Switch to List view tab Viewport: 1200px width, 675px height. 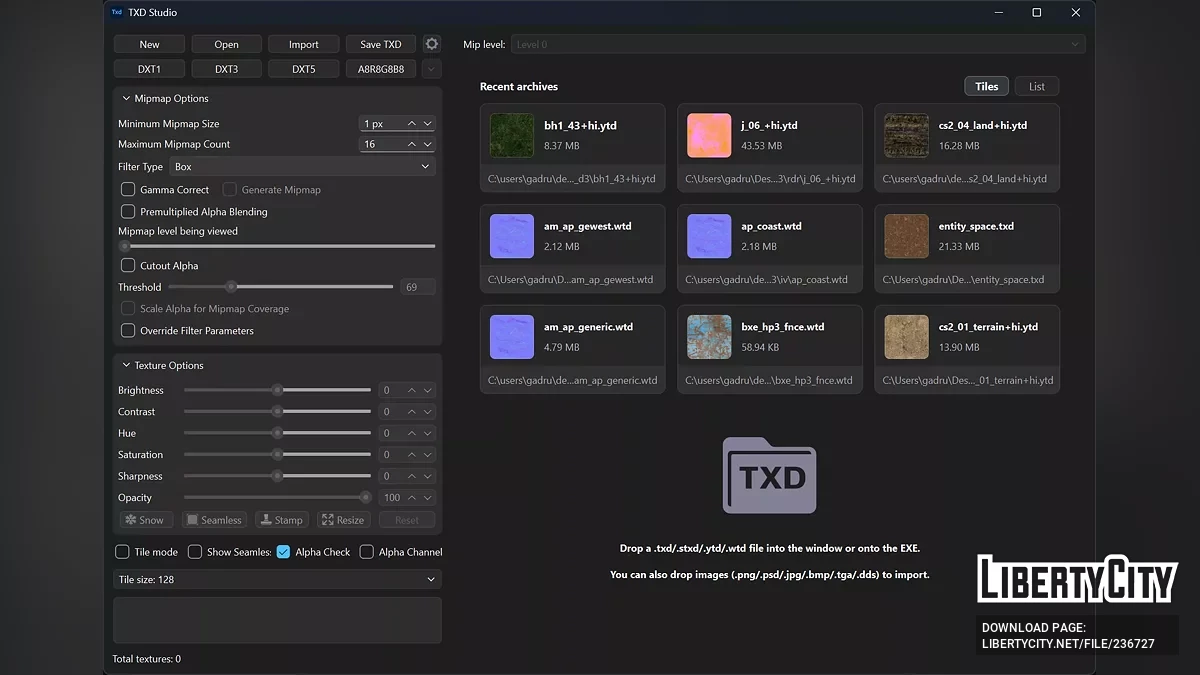[1036, 87]
